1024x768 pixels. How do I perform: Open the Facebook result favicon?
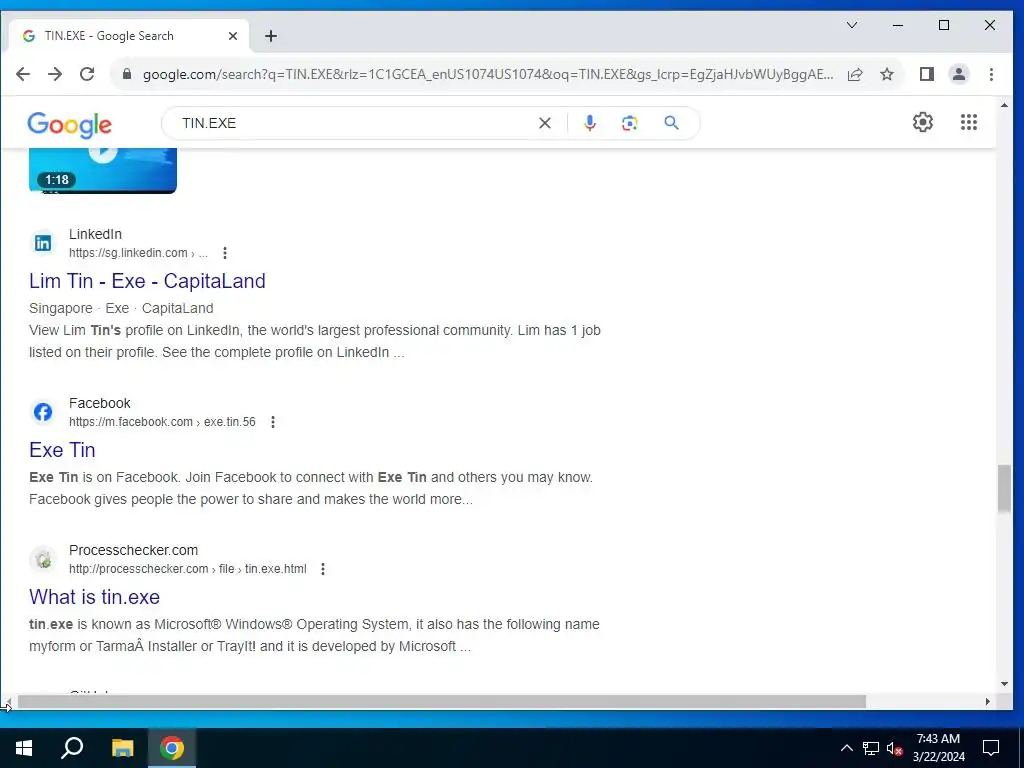[x=43, y=412]
